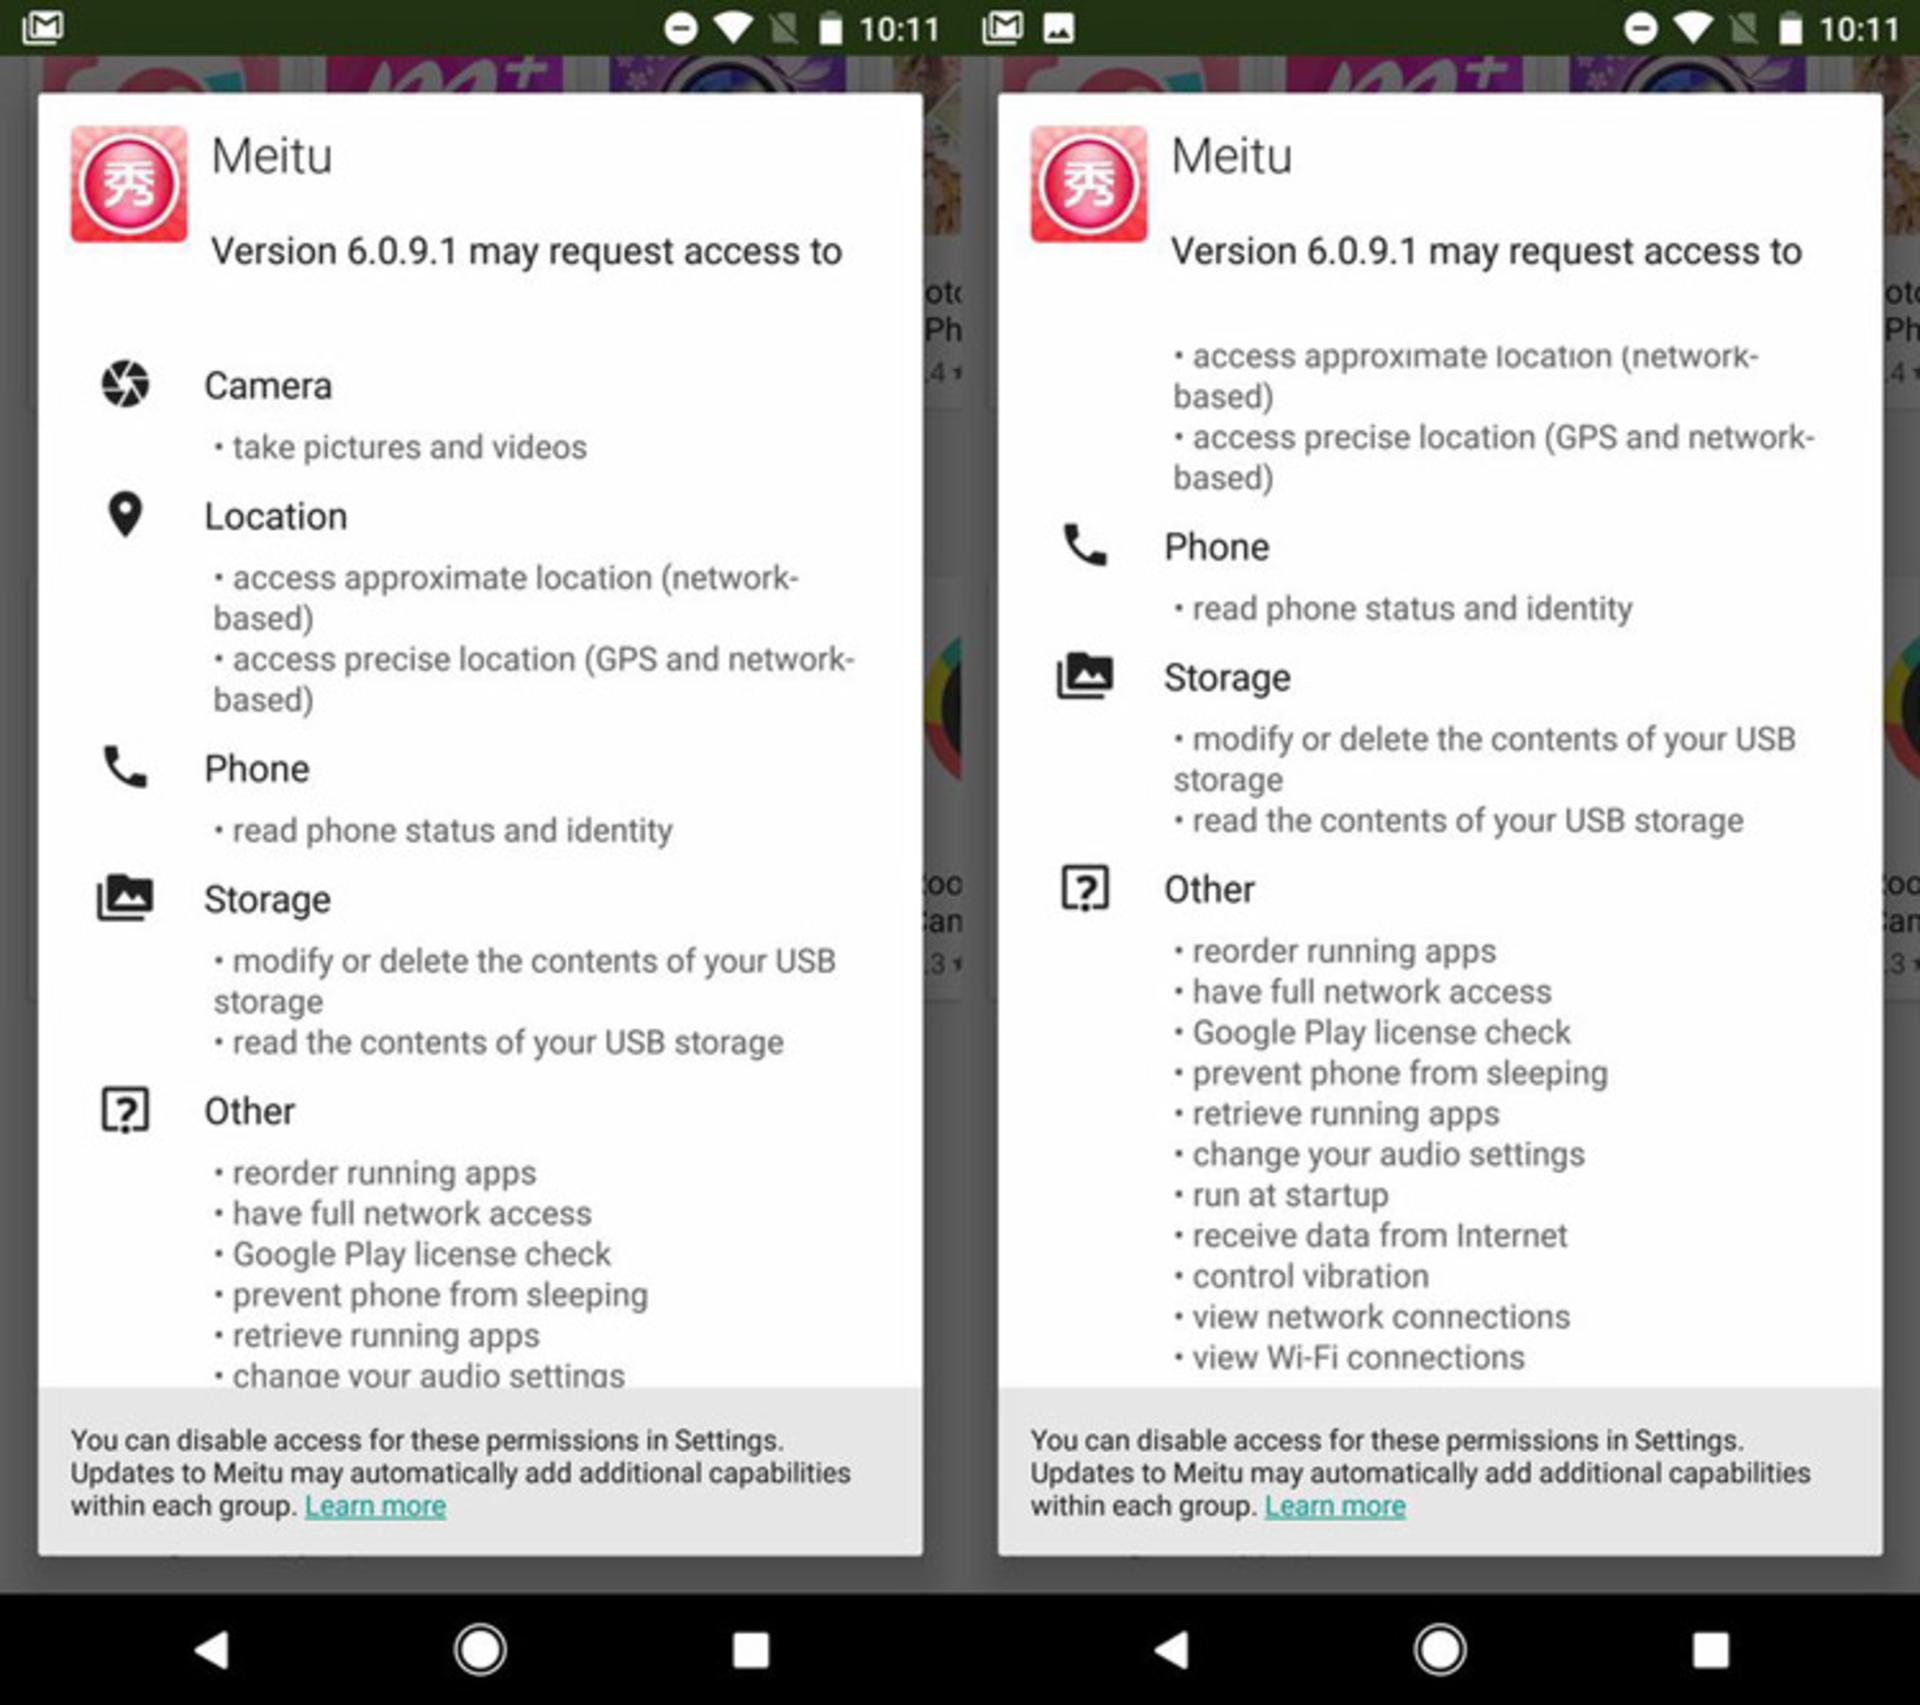Viewport: 1920px width, 1705px height.
Task: Tap the Location pin icon in left dialog
Action: tap(125, 515)
